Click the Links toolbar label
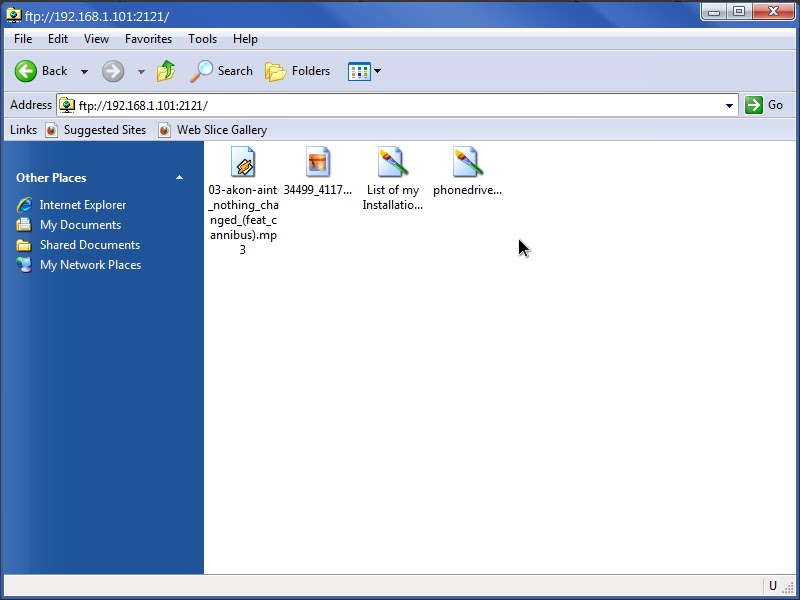 coord(23,130)
